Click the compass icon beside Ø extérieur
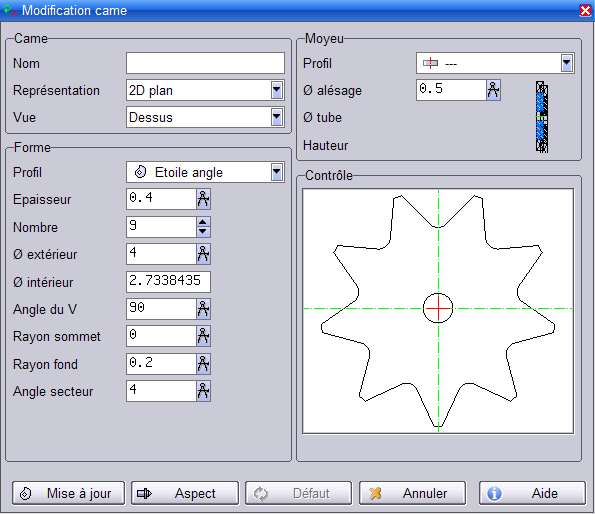This screenshot has width=595, height=514. click(203, 254)
